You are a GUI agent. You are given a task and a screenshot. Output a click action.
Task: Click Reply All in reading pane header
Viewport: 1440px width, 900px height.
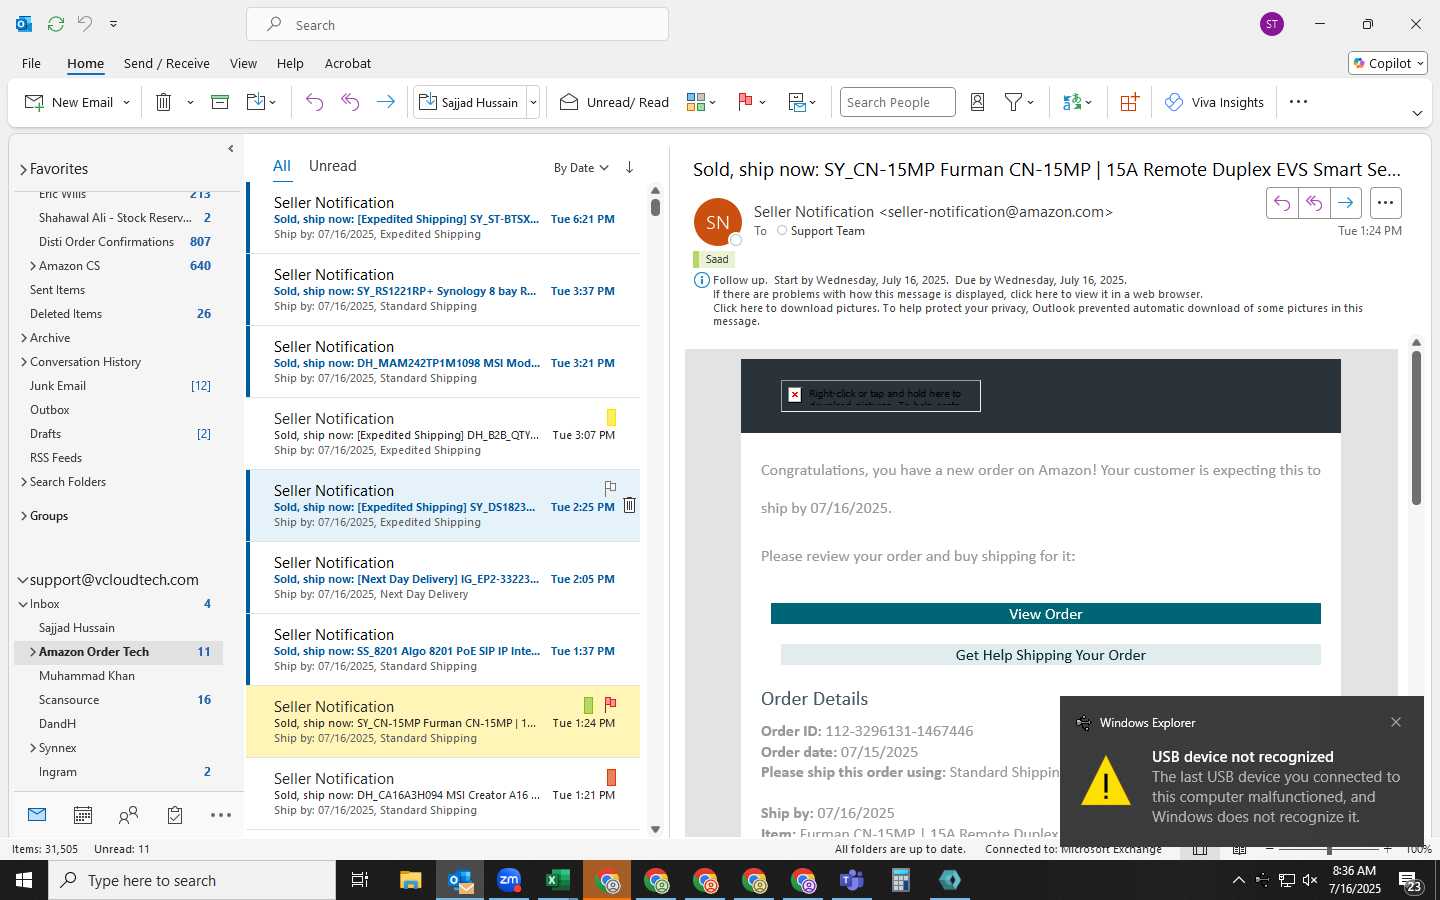point(1314,203)
